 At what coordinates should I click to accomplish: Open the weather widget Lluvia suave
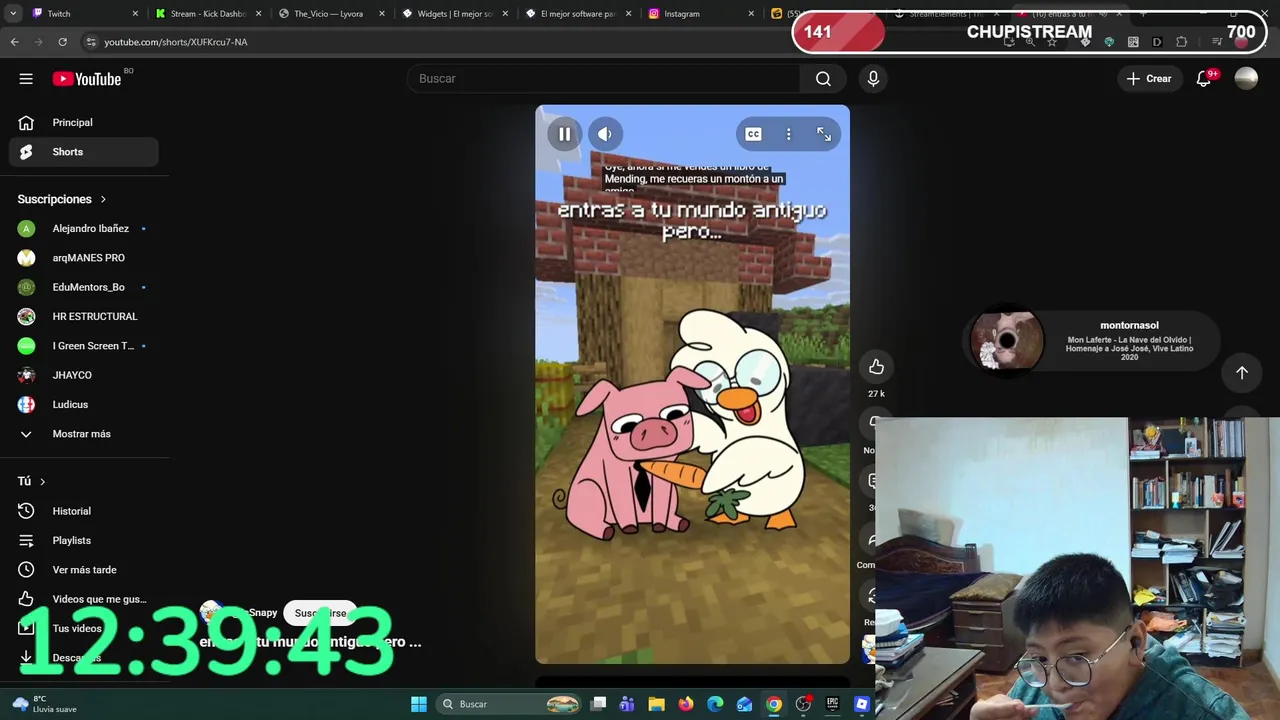tap(44, 704)
